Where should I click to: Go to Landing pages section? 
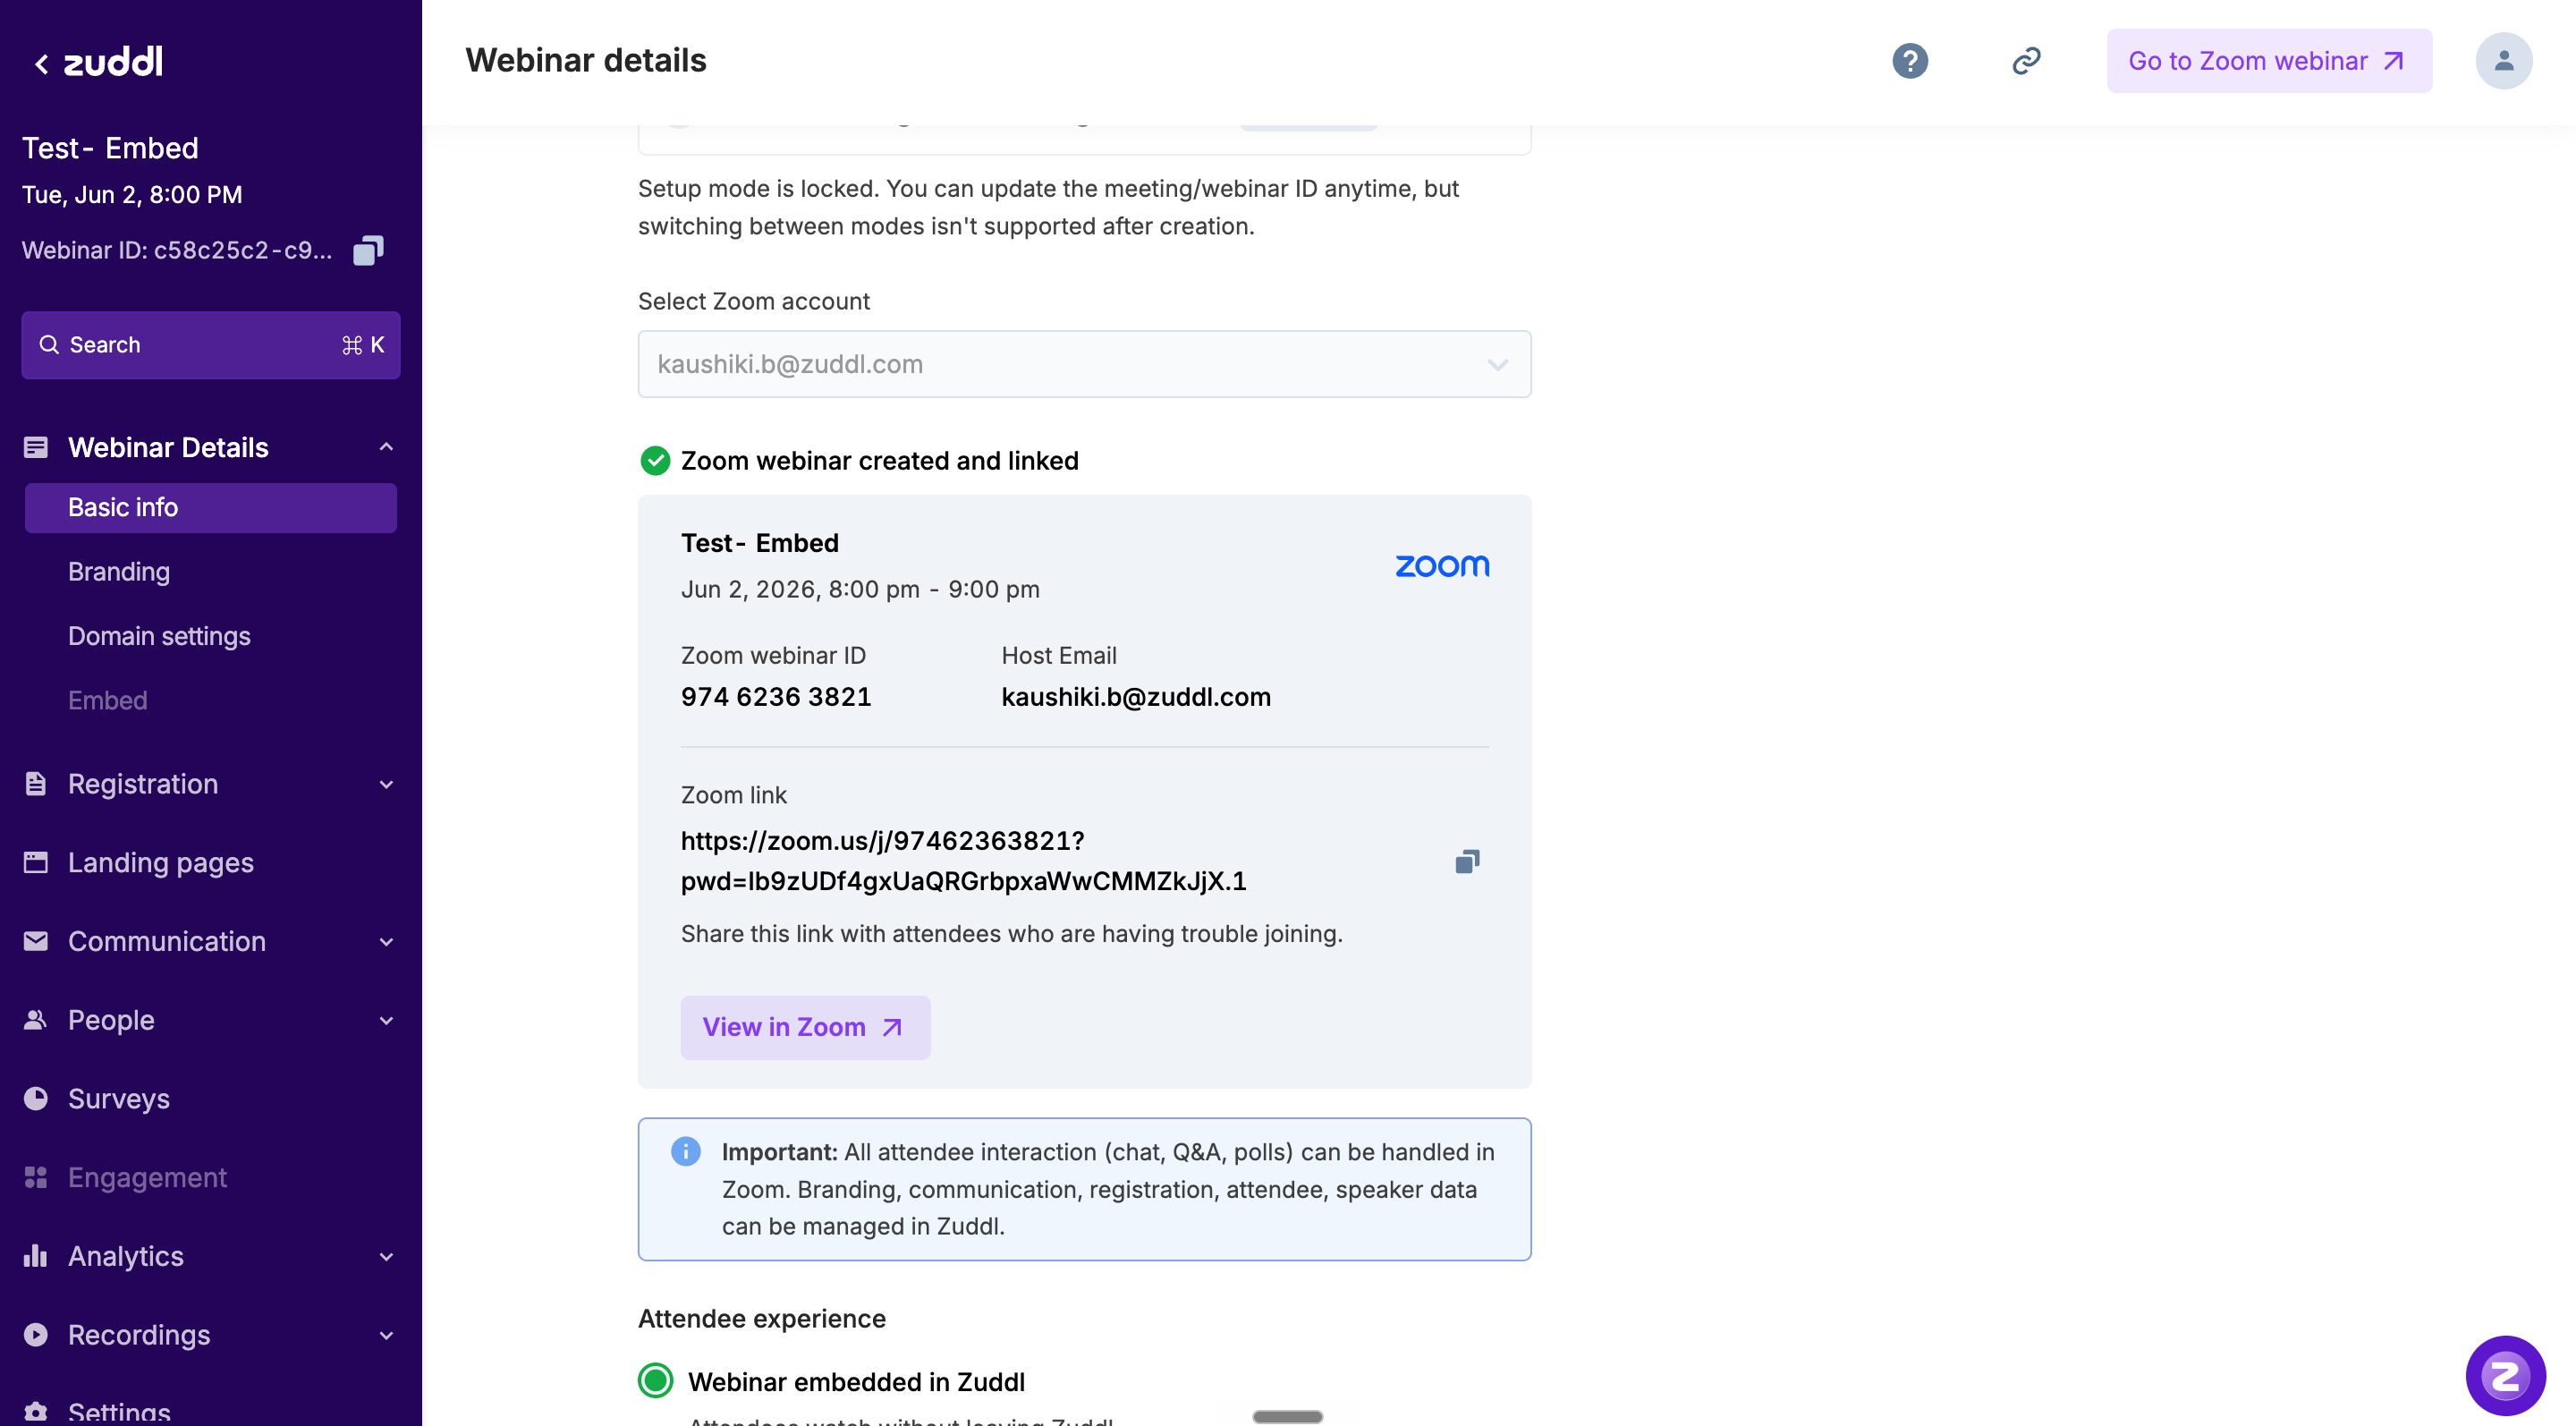[161, 863]
